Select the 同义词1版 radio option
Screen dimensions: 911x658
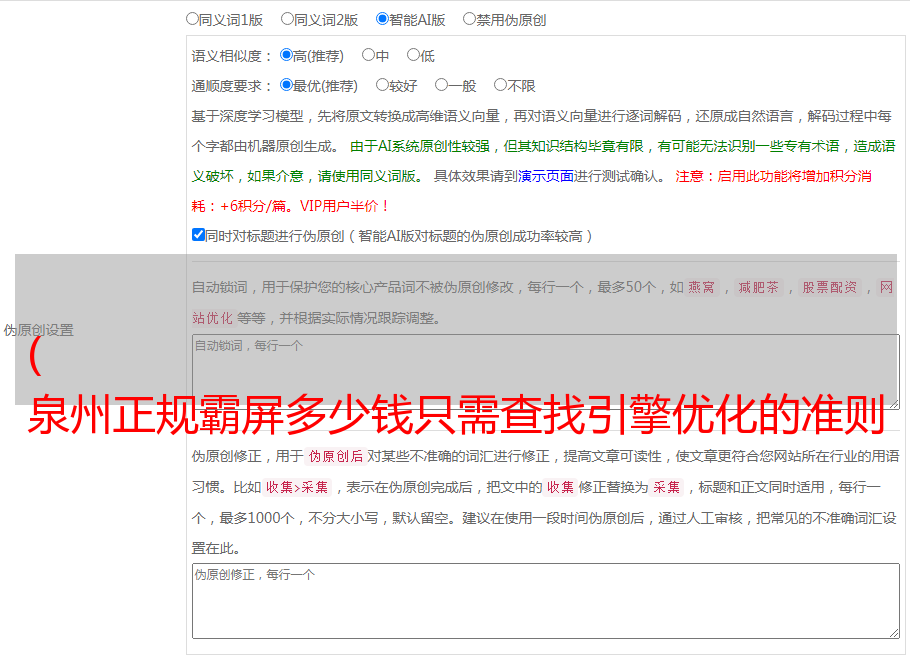pyautogui.click(x=192, y=19)
